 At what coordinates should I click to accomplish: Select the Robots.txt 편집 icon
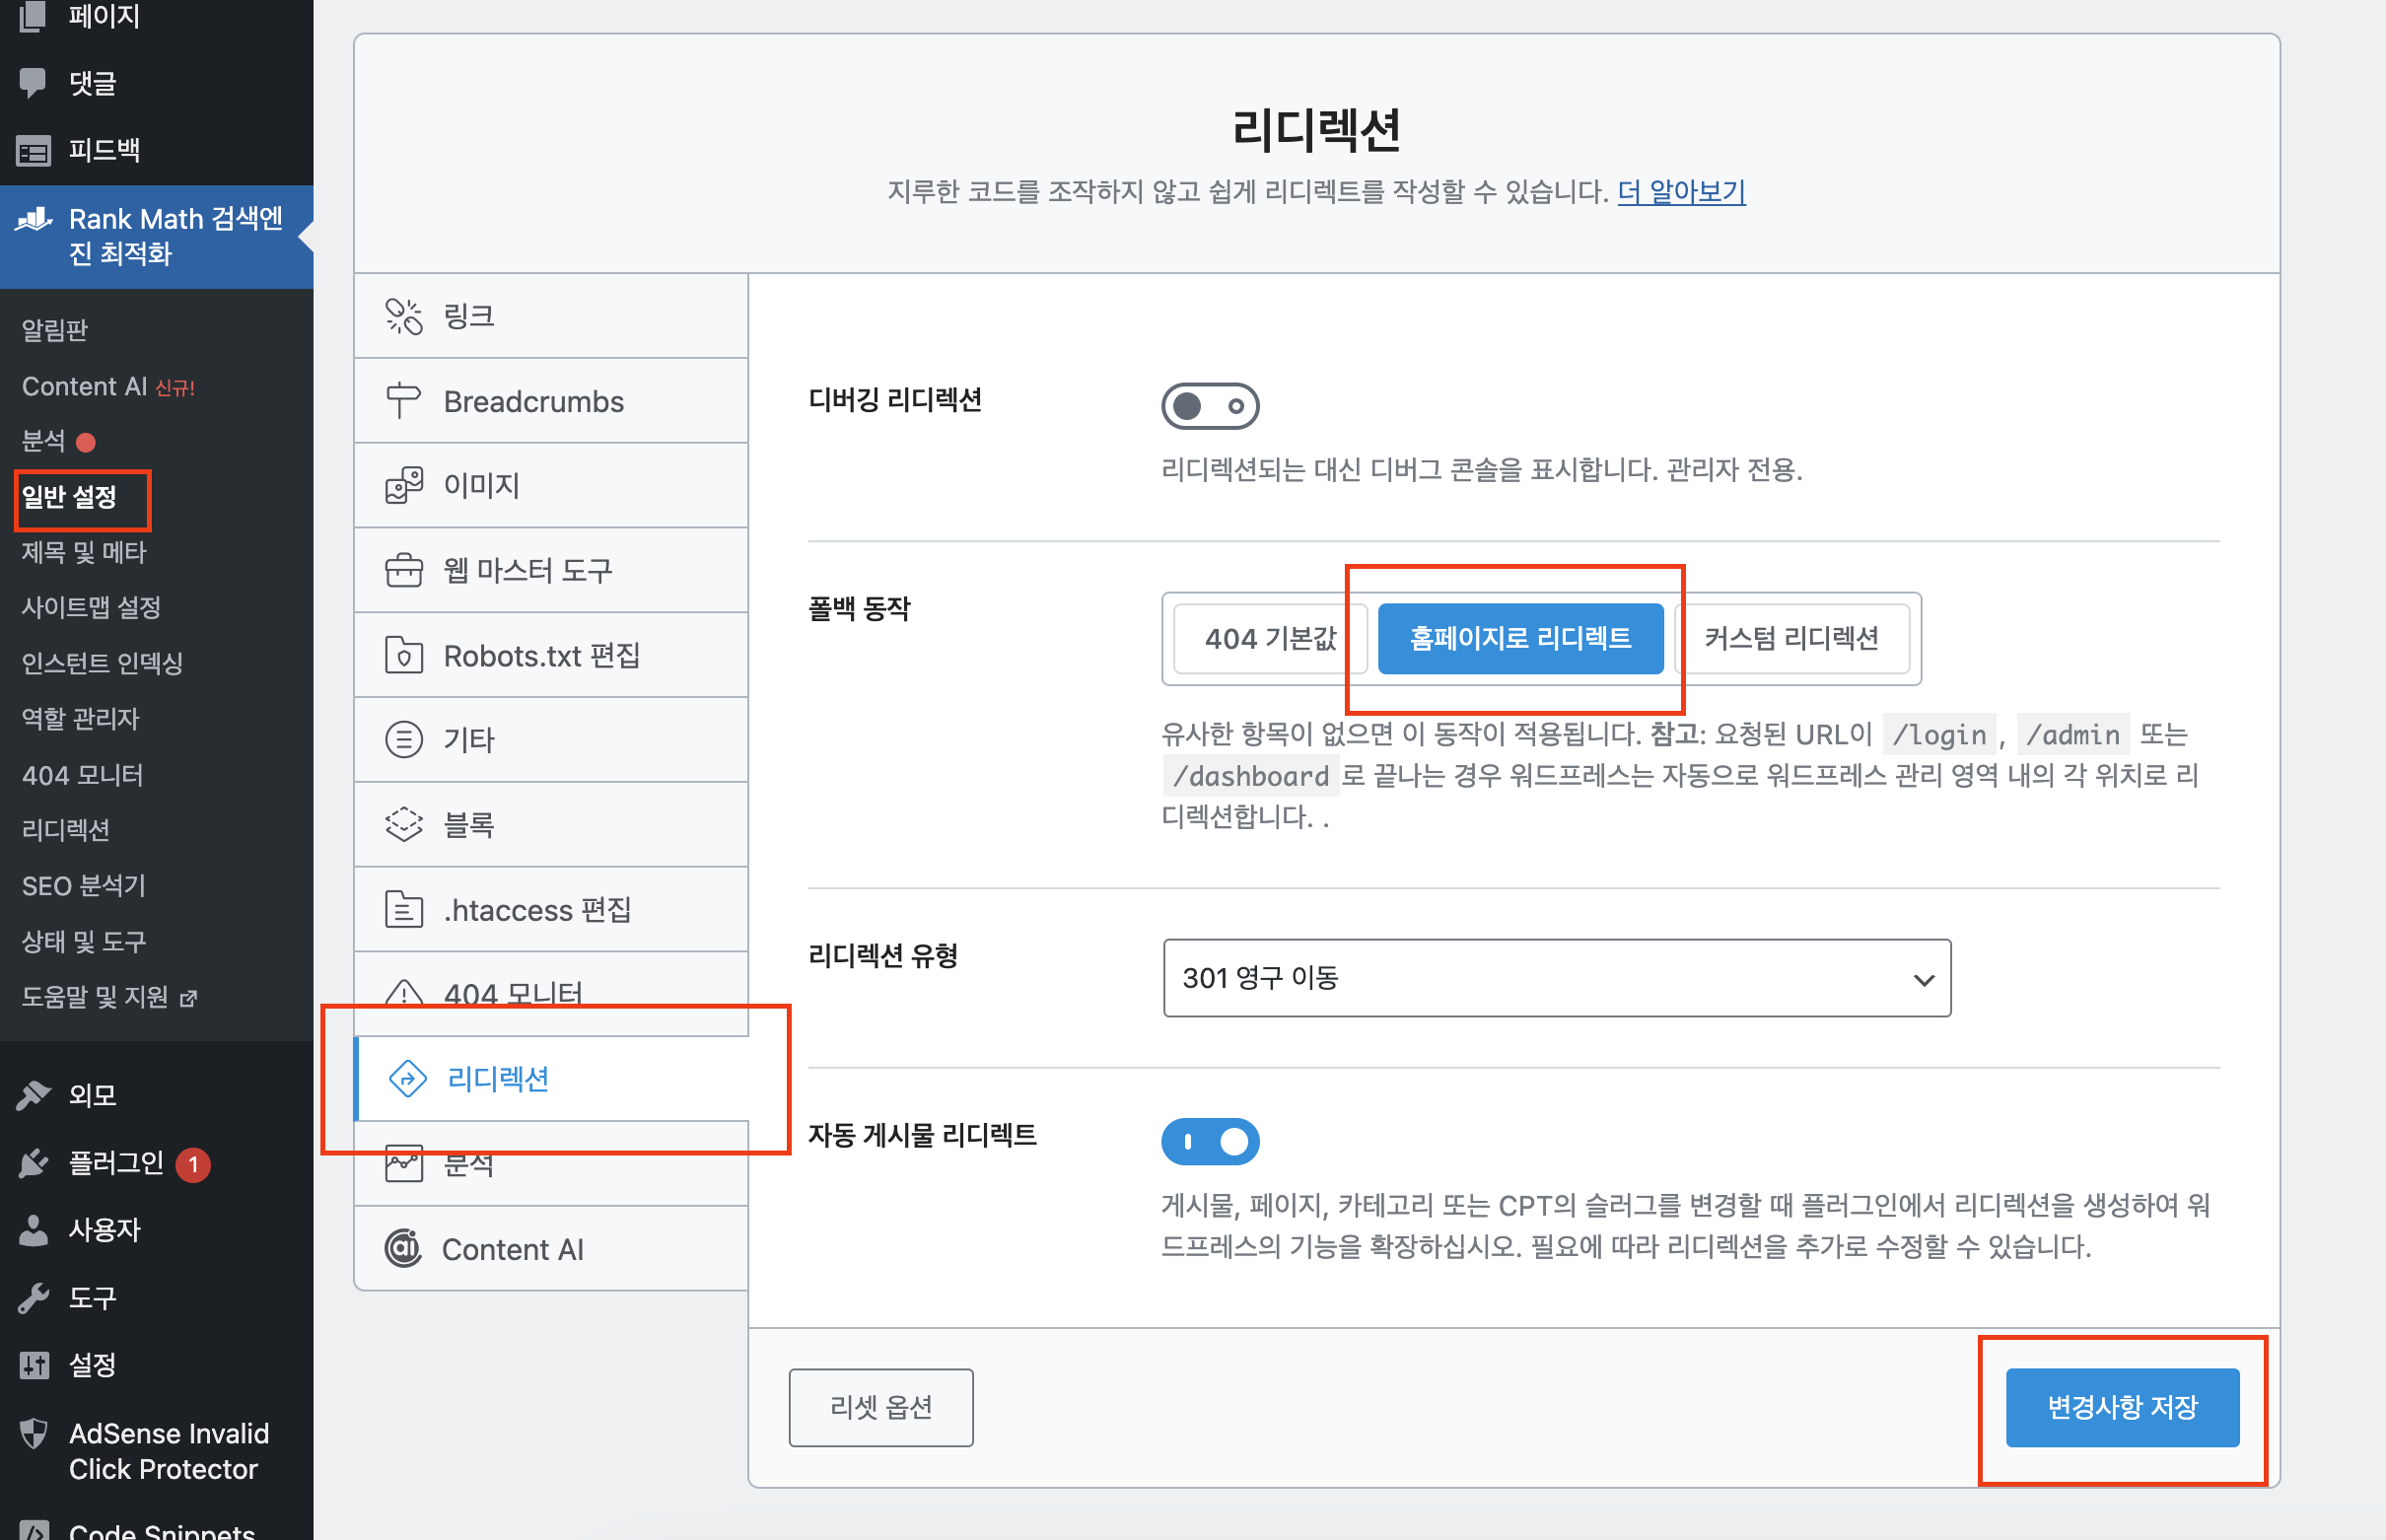click(x=402, y=655)
